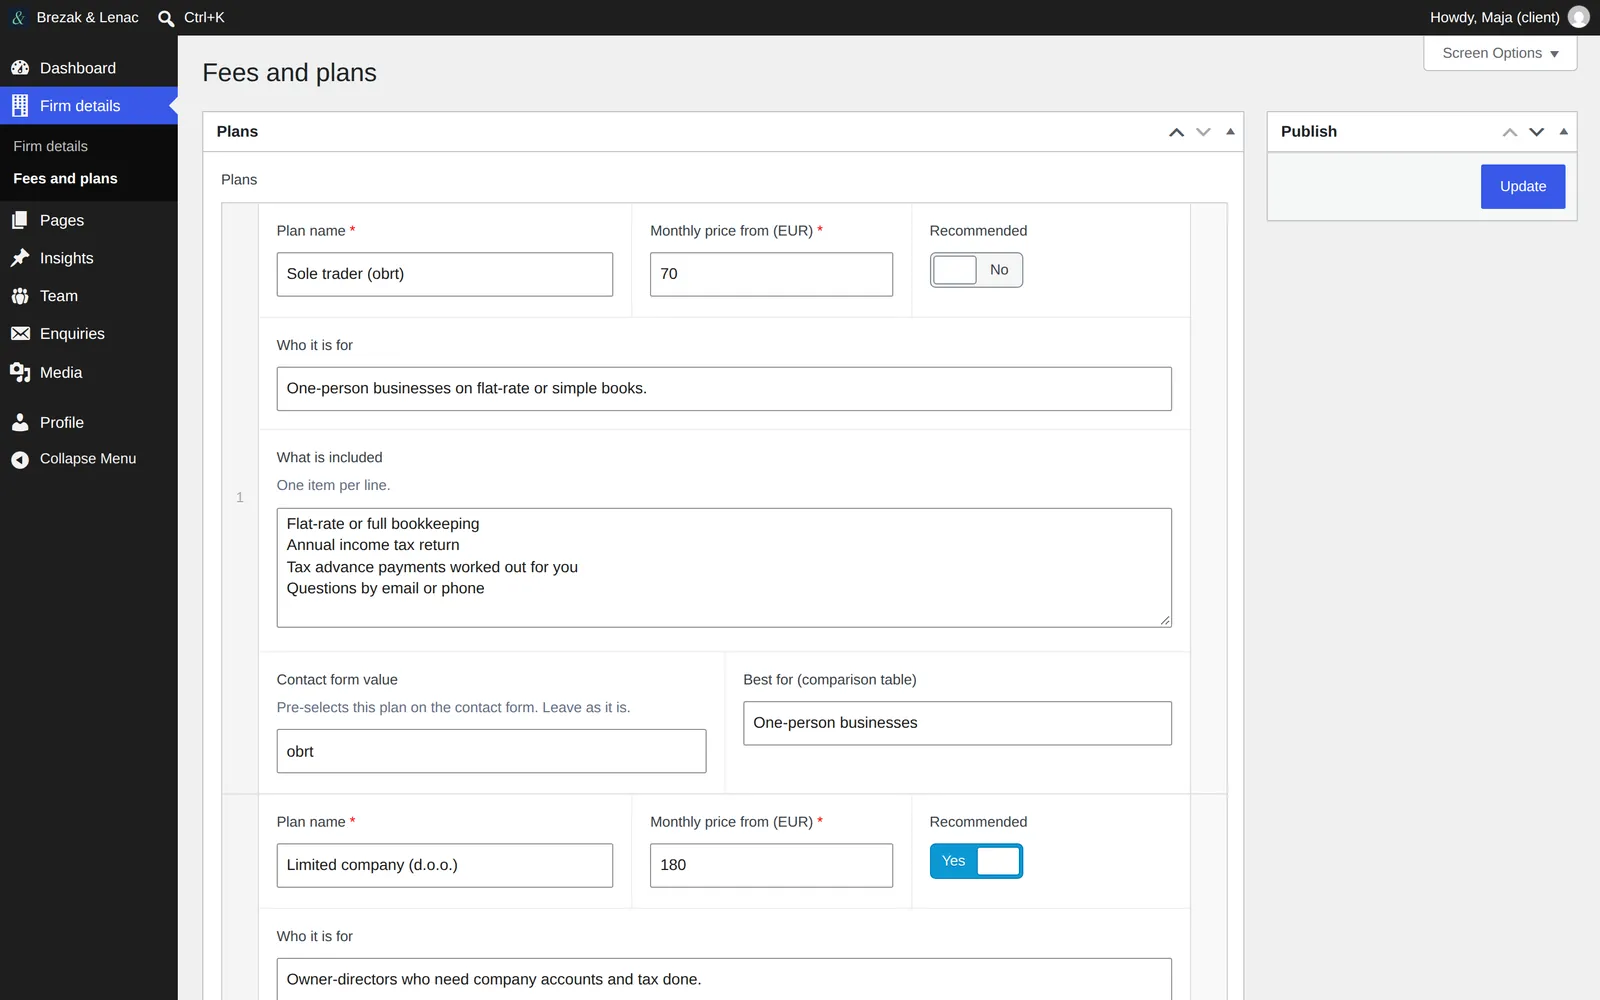This screenshot has height=1000, width=1600.
Task: Click the Enquiries envelope icon
Action: click(20, 334)
